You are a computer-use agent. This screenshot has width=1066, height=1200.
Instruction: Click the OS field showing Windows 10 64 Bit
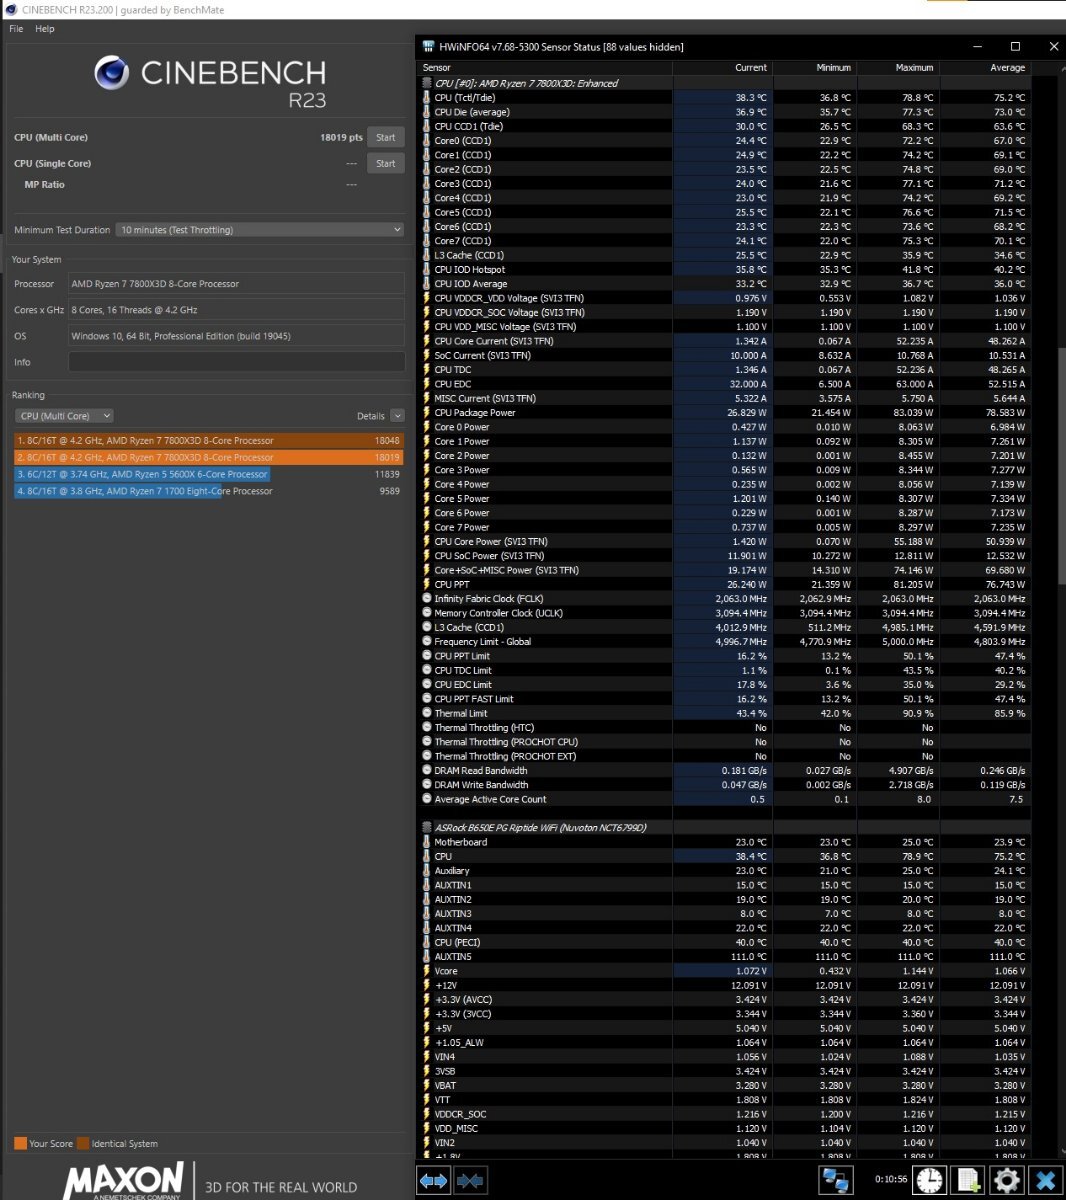click(236, 336)
